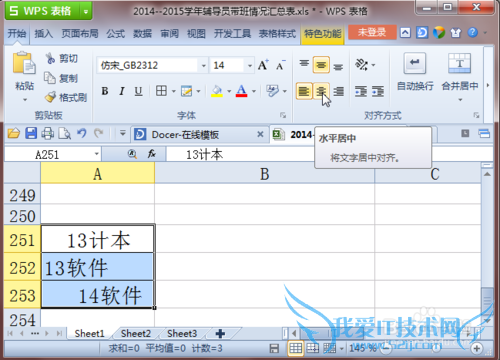This screenshot has width=500, height=360.
Task: Click the cell borders icon
Action: [161, 91]
